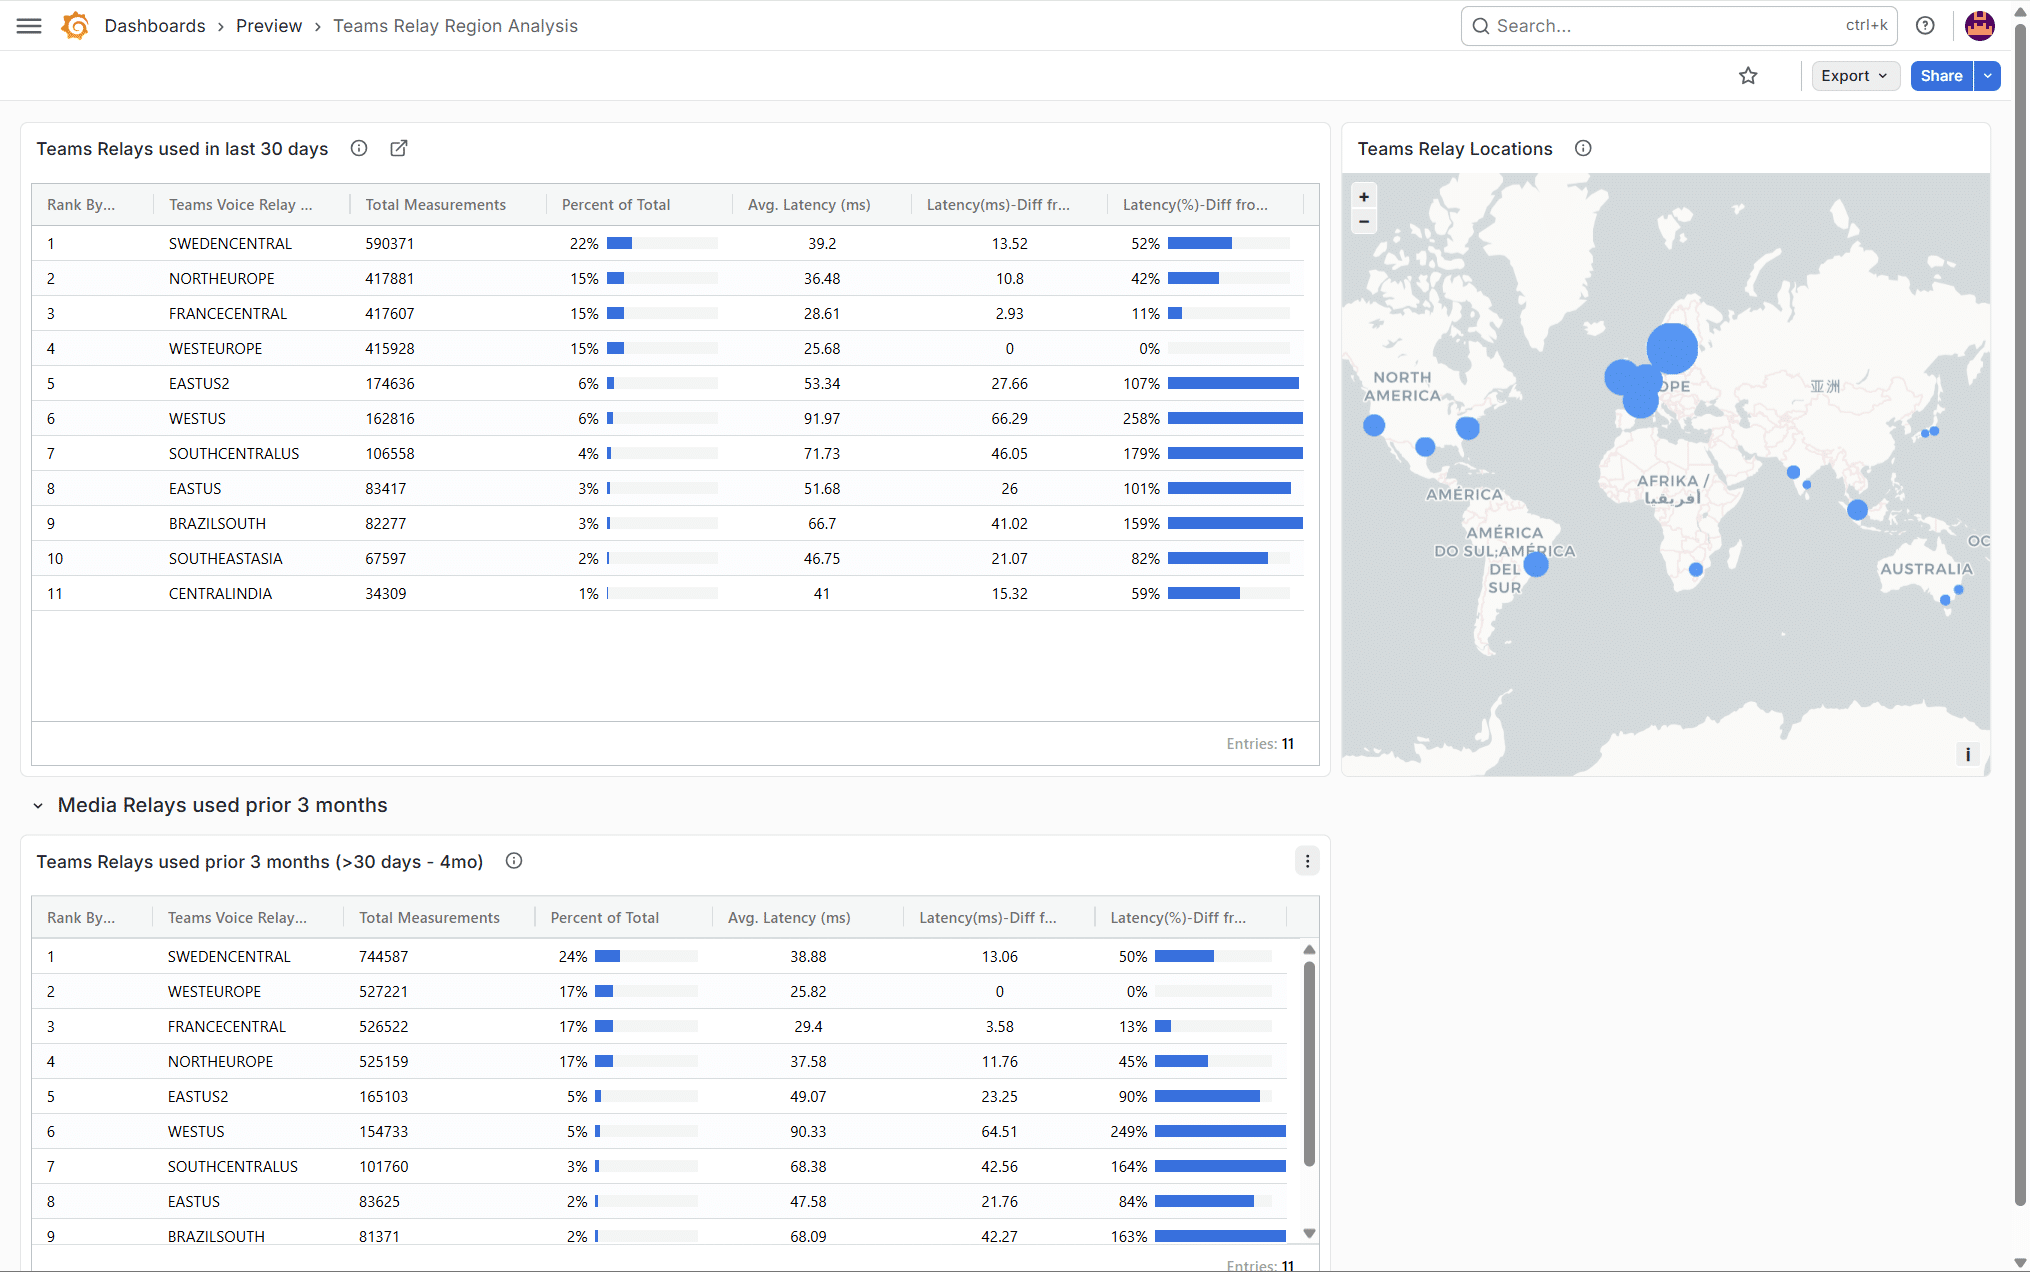Open map attribution info button
This screenshot has width=2030, height=1272.
(x=1967, y=754)
